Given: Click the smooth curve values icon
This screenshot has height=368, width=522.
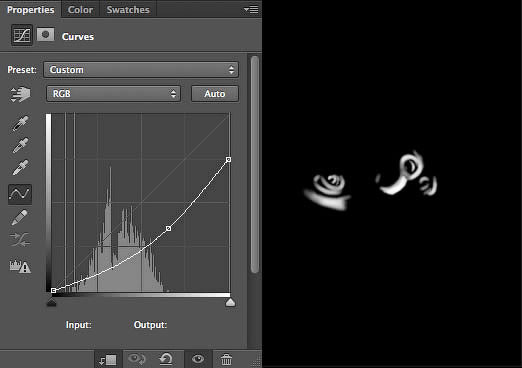Looking at the screenshot, I should click(20, 239).
